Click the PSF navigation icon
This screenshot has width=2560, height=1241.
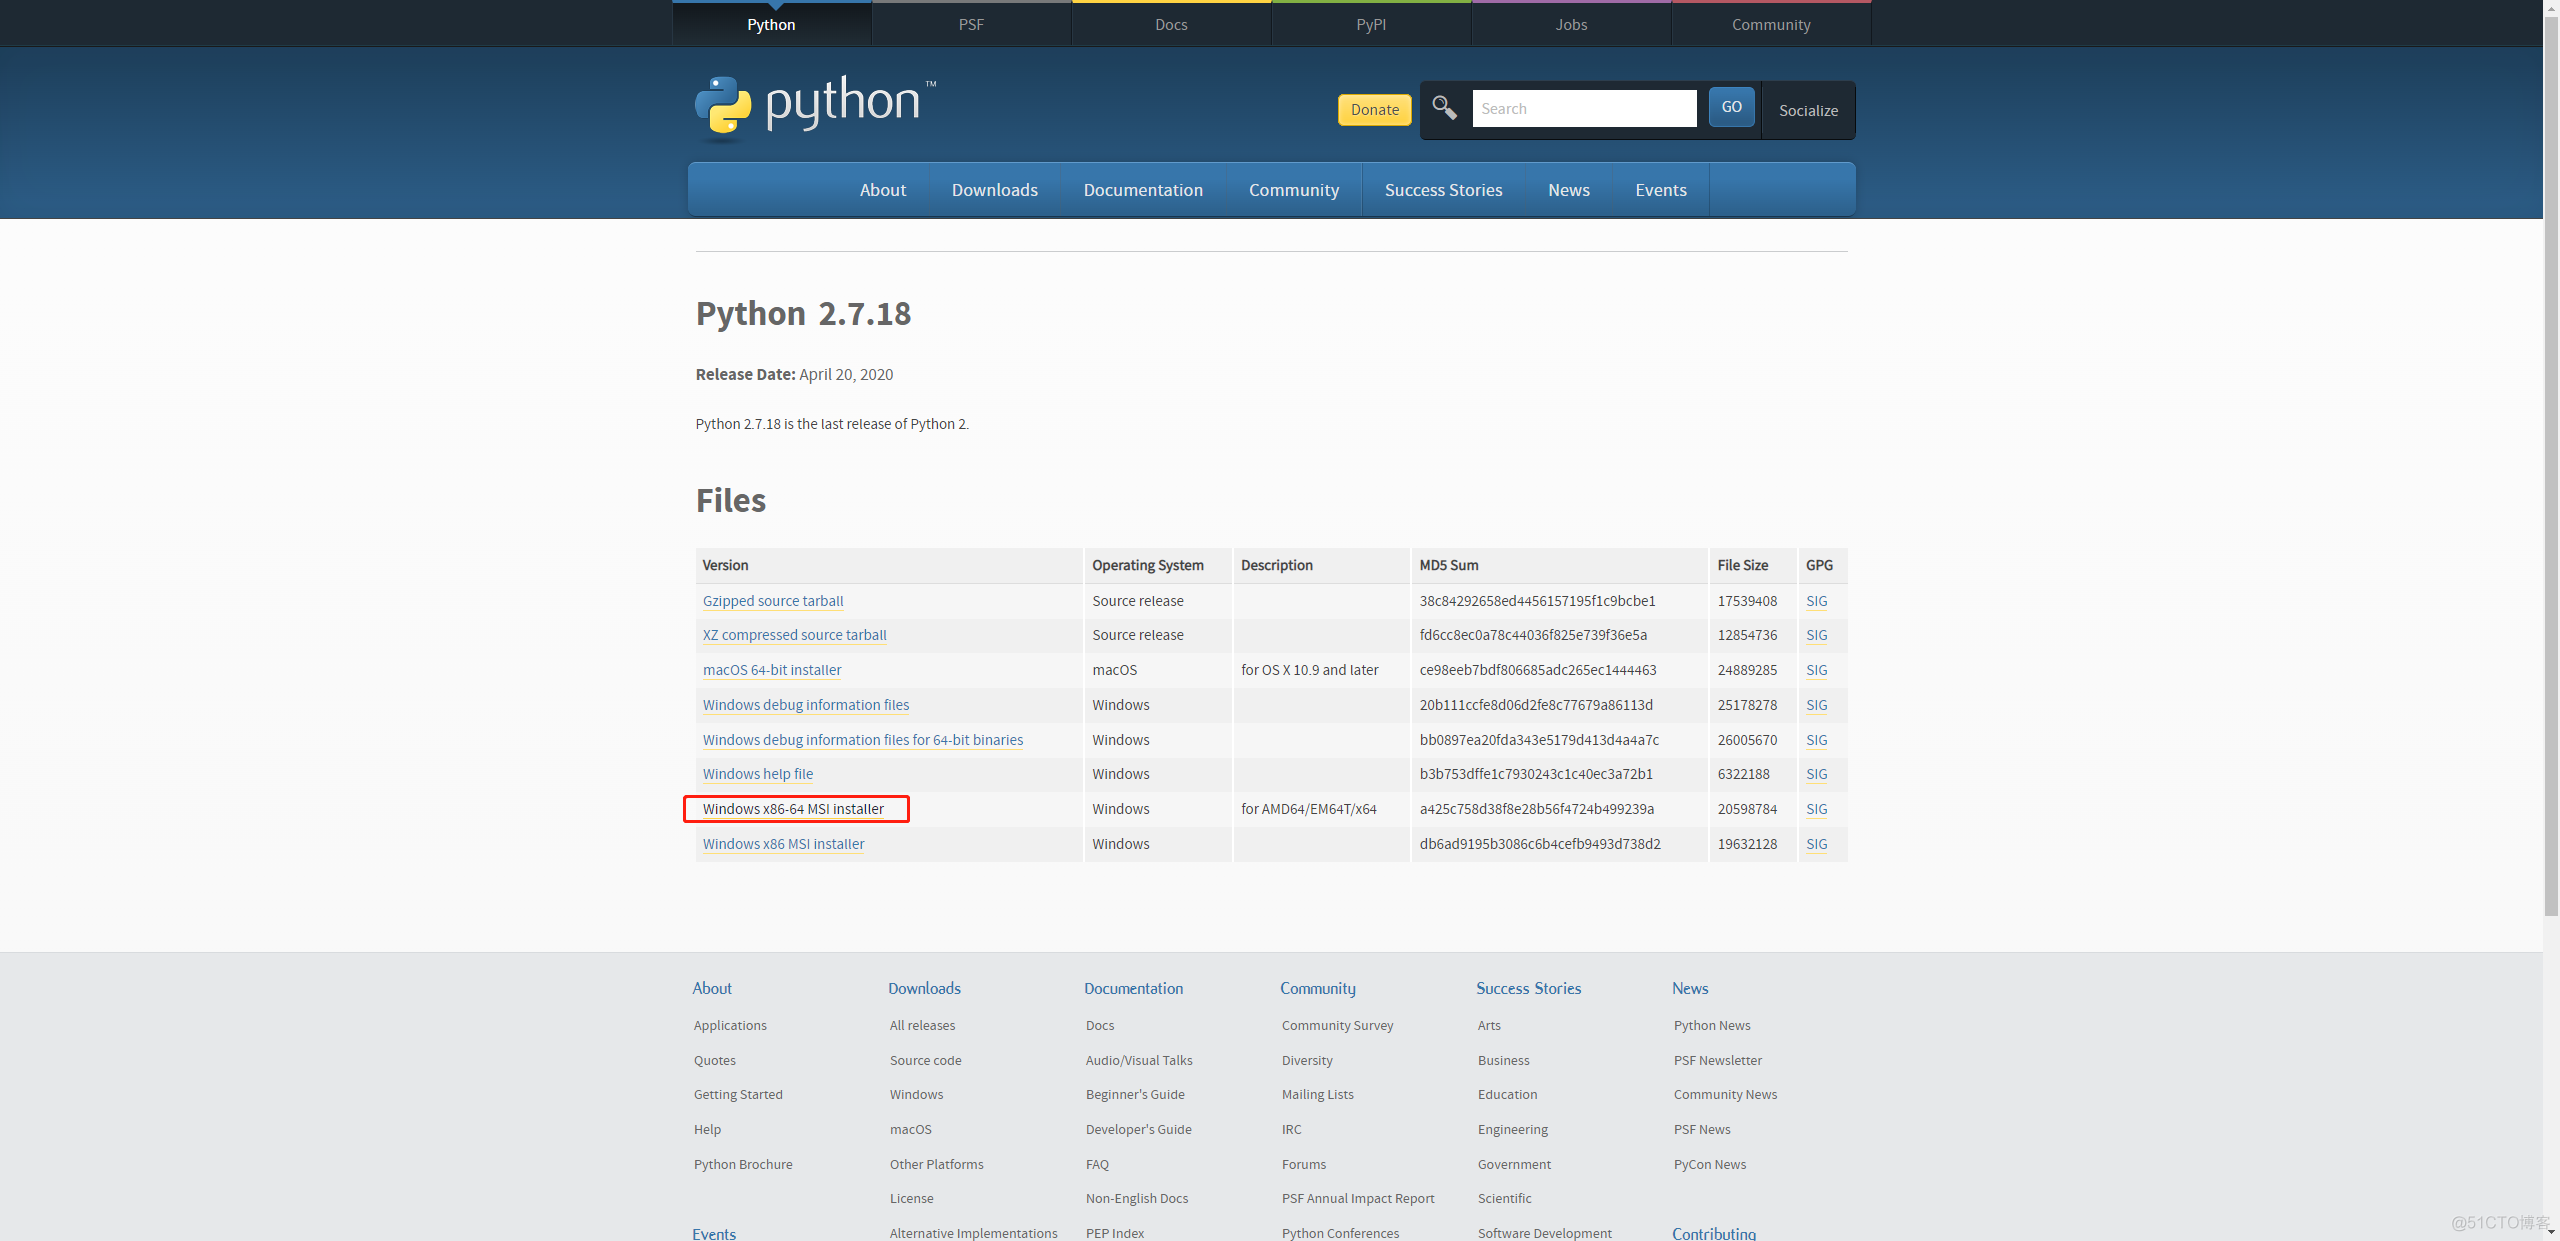(970, 21)
